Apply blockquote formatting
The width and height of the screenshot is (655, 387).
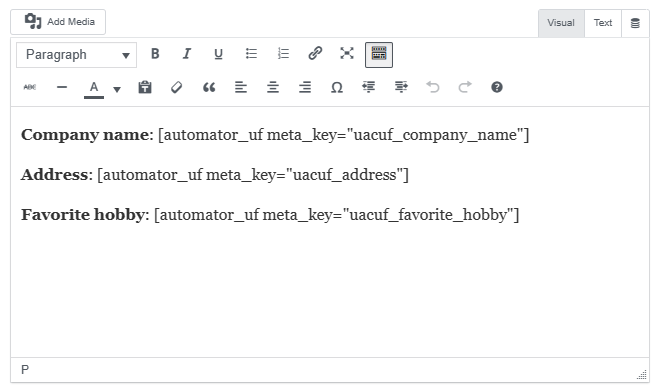tap(209, 87)
